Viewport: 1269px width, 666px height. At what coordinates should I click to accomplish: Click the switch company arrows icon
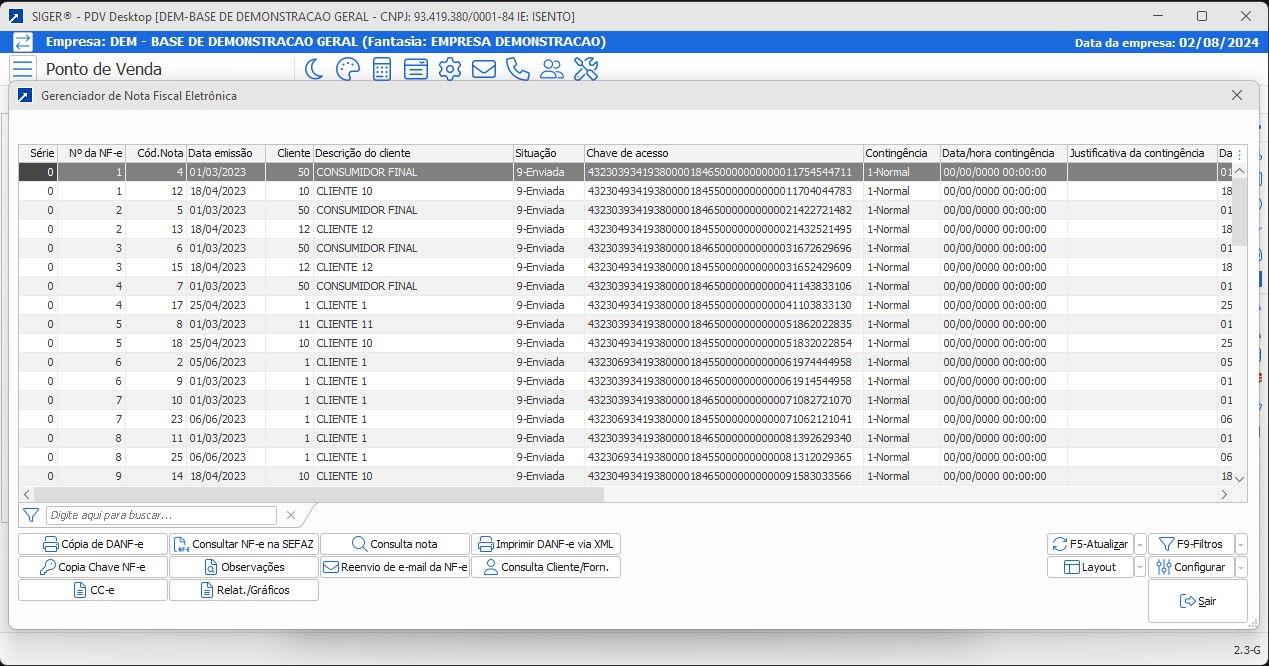(22, 42)
